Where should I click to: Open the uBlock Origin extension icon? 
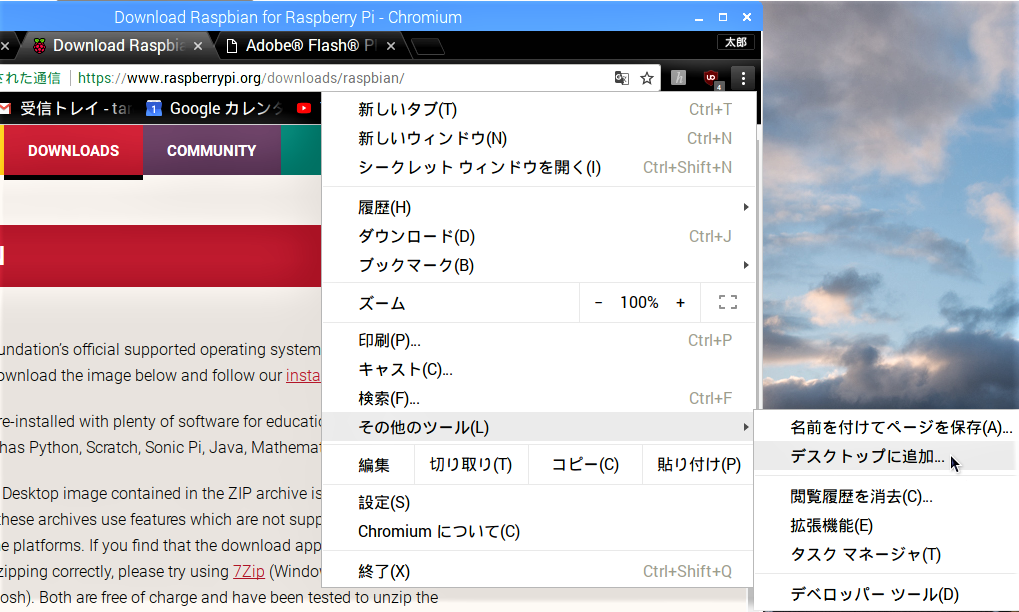tap(712, 79)
